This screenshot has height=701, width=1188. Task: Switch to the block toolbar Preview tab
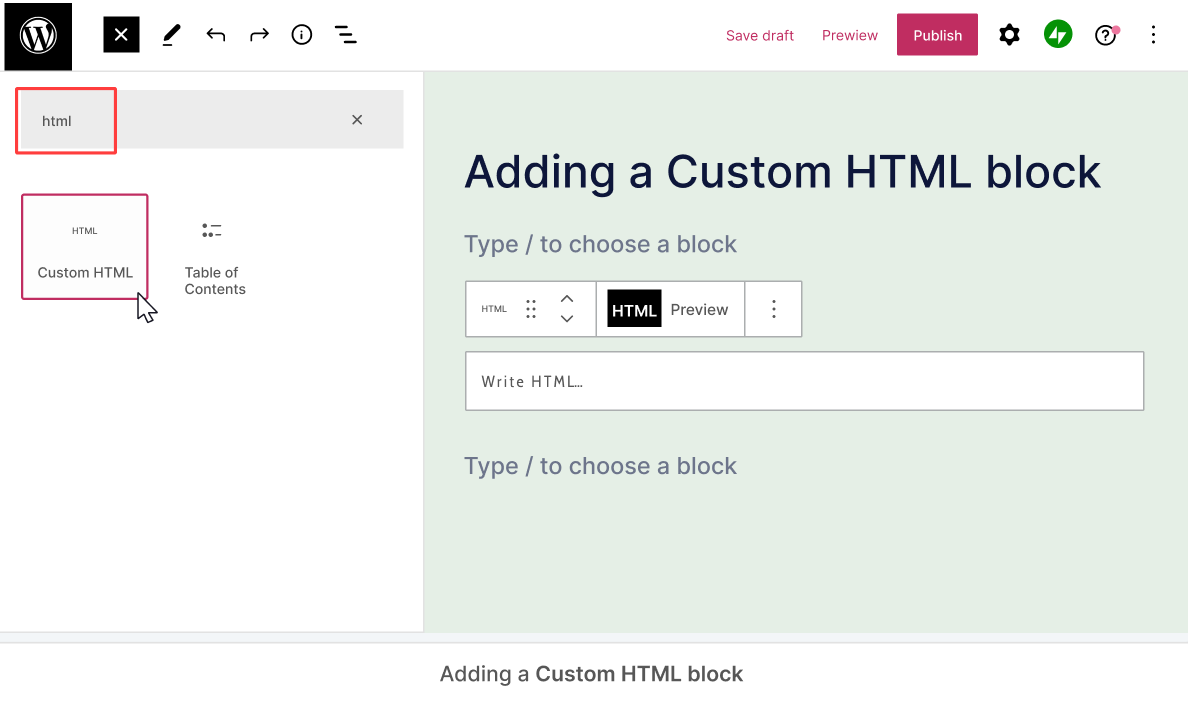coord(699,309)
